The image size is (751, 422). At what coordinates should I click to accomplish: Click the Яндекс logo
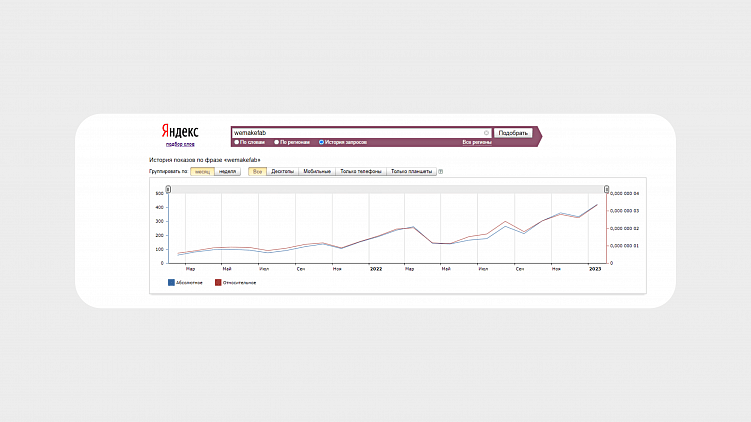coord(180,131)
